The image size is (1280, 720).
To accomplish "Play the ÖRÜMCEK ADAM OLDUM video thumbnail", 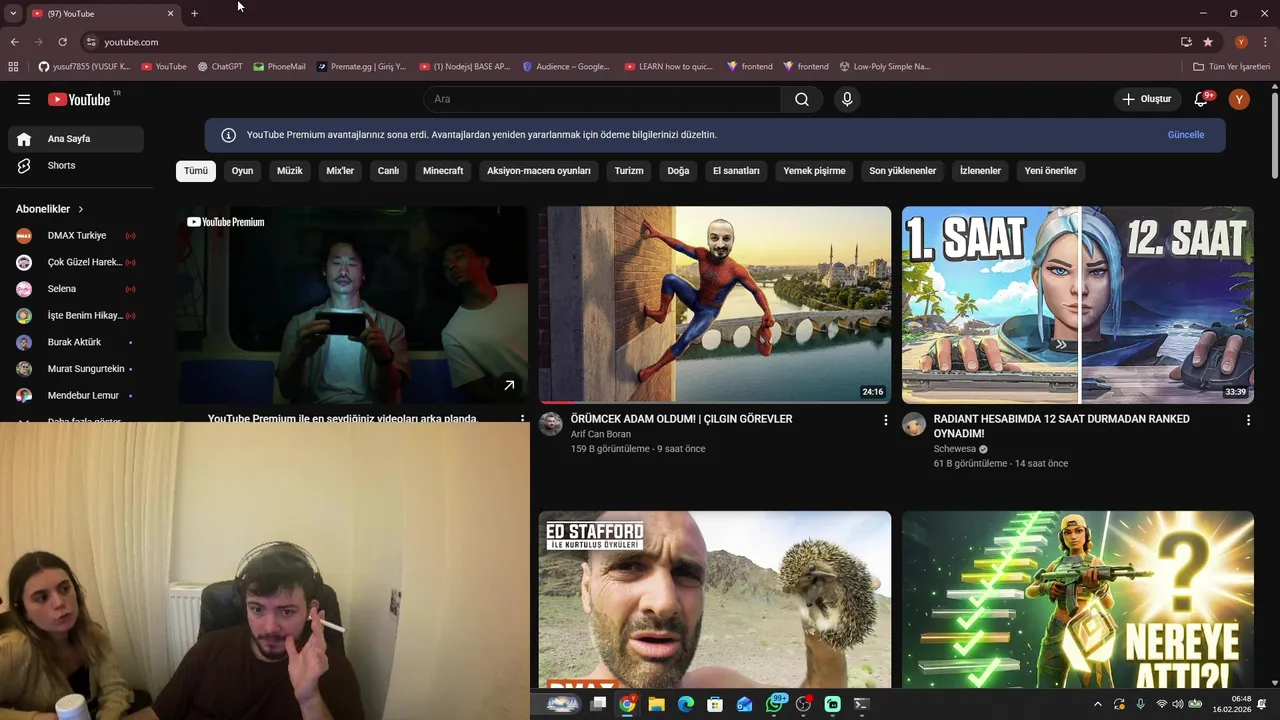I will [x=715, y=305].
